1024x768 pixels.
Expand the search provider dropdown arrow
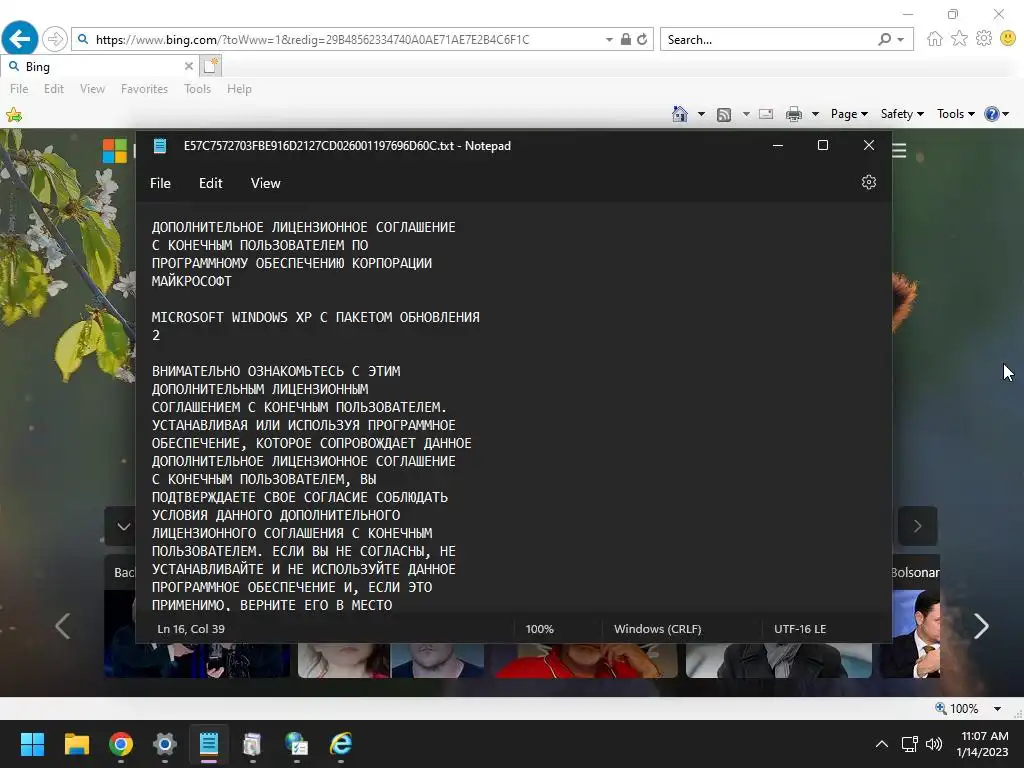901,40
